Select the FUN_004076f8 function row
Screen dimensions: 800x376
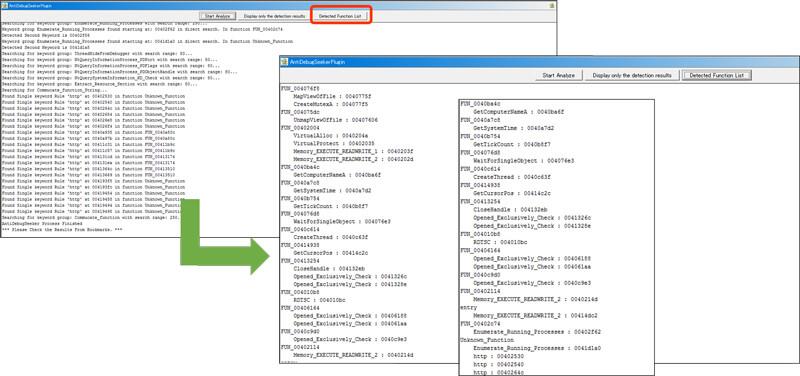(301, 88)
